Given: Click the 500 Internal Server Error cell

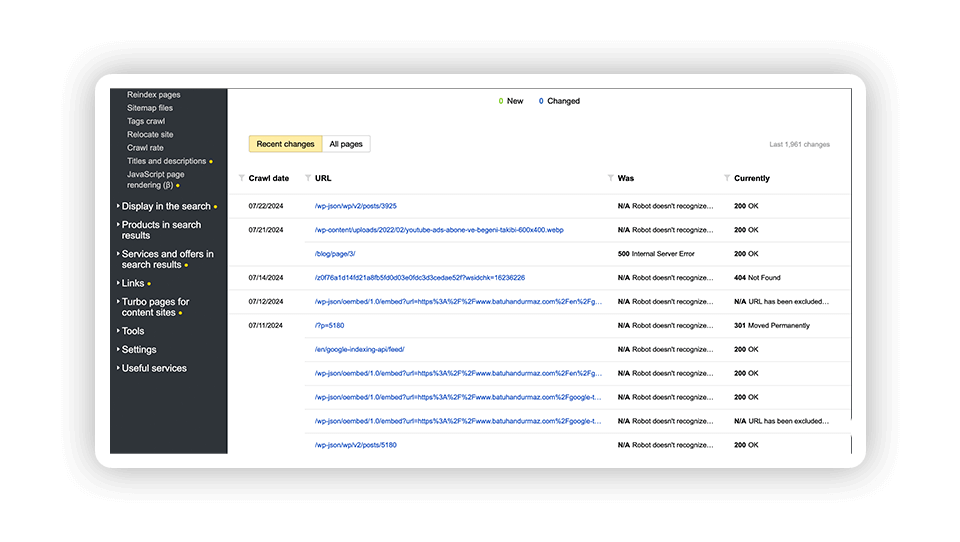Looking at the screenshot, I should [x=656, y=254].
